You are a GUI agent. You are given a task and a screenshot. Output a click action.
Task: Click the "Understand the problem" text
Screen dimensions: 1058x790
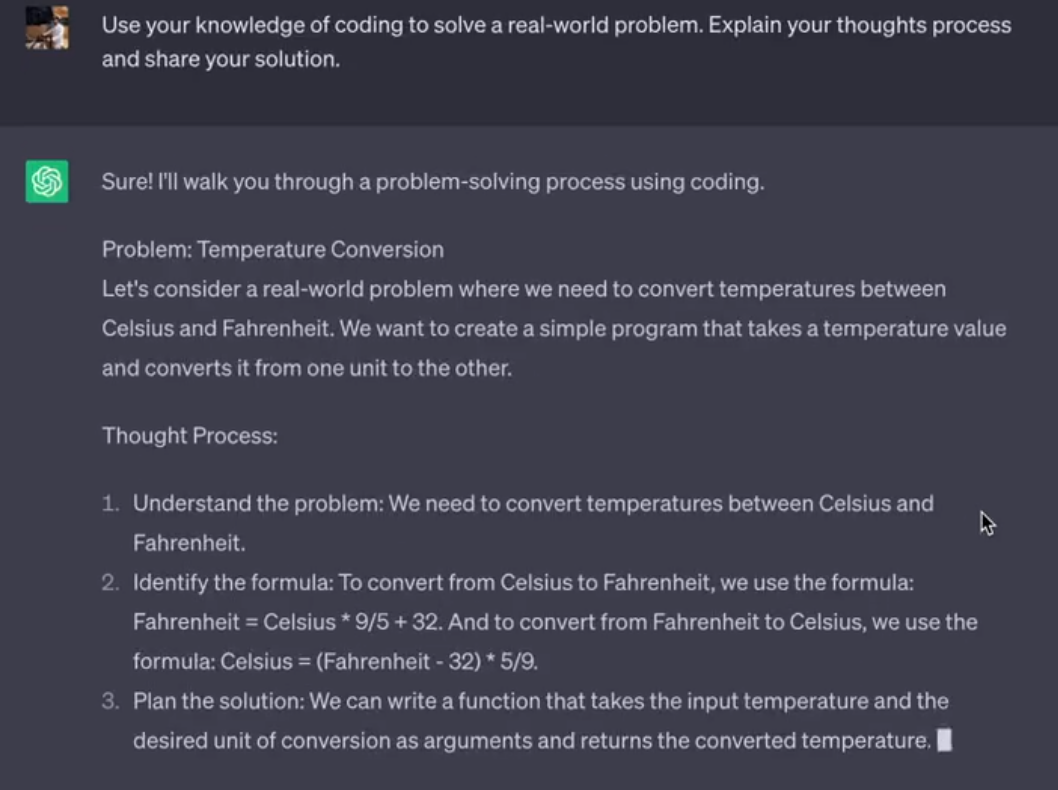257,503
